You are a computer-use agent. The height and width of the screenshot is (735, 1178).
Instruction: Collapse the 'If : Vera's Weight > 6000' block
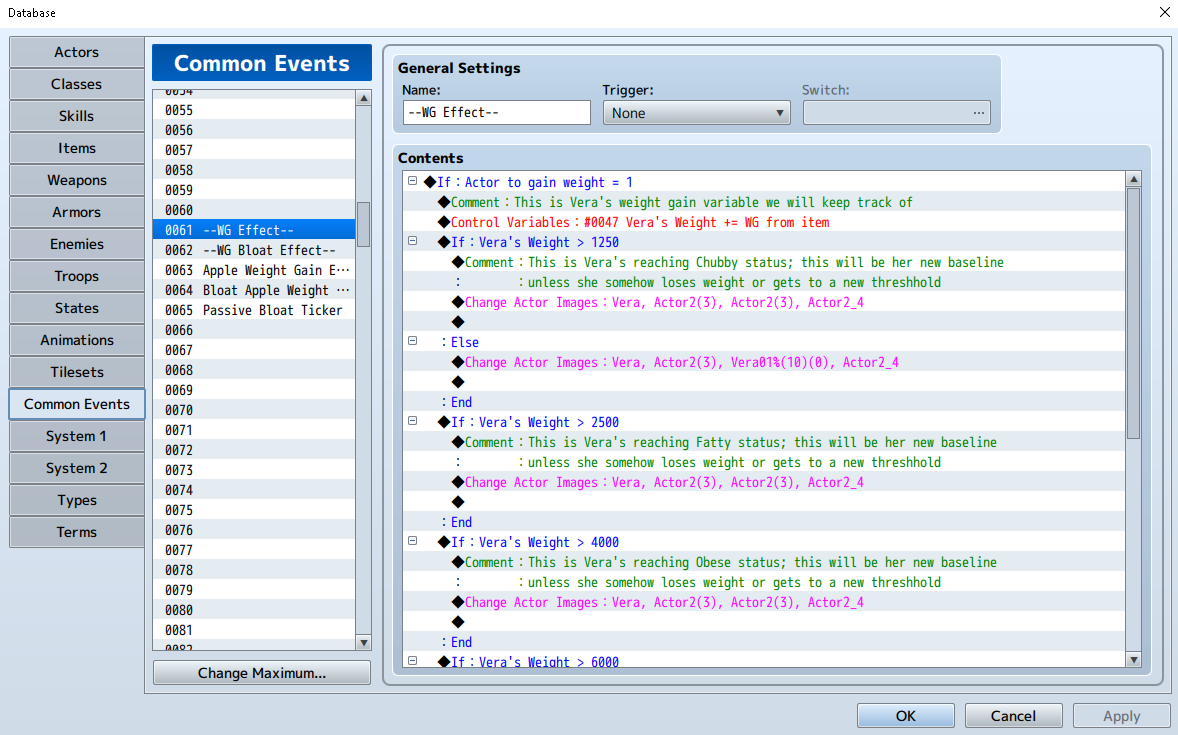coord(412,661)
